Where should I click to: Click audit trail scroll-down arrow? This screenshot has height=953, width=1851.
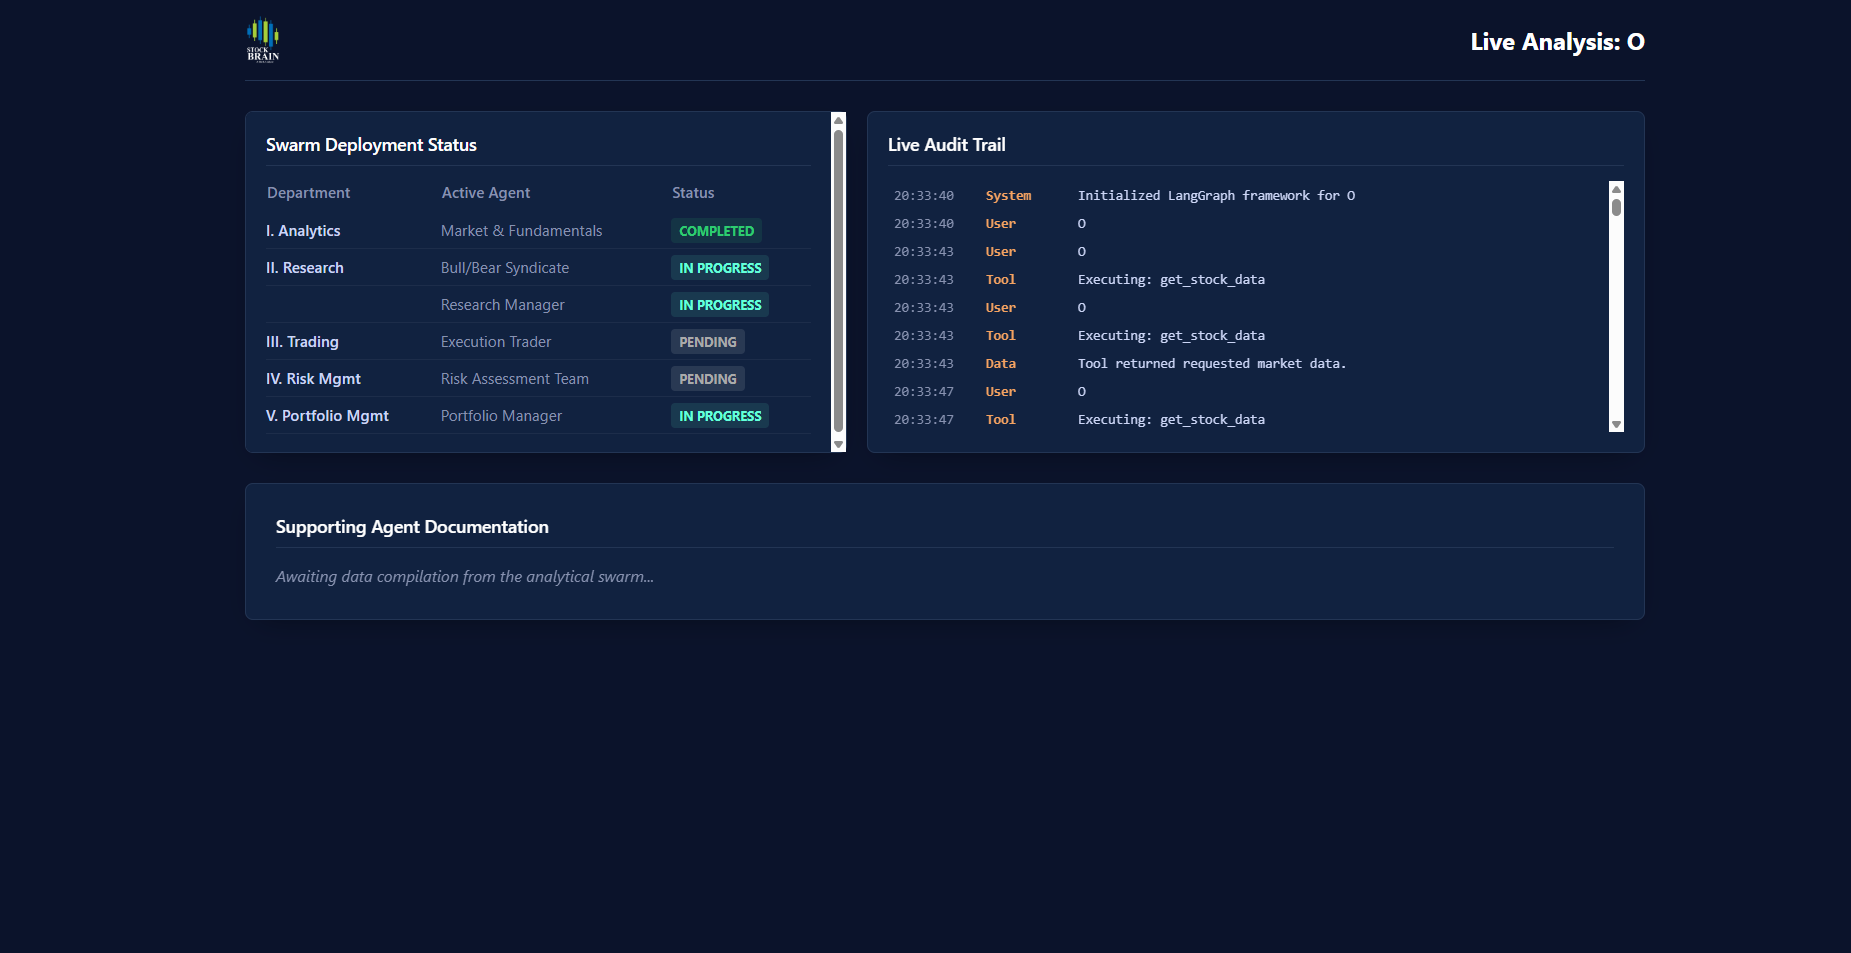(1616, 424)
